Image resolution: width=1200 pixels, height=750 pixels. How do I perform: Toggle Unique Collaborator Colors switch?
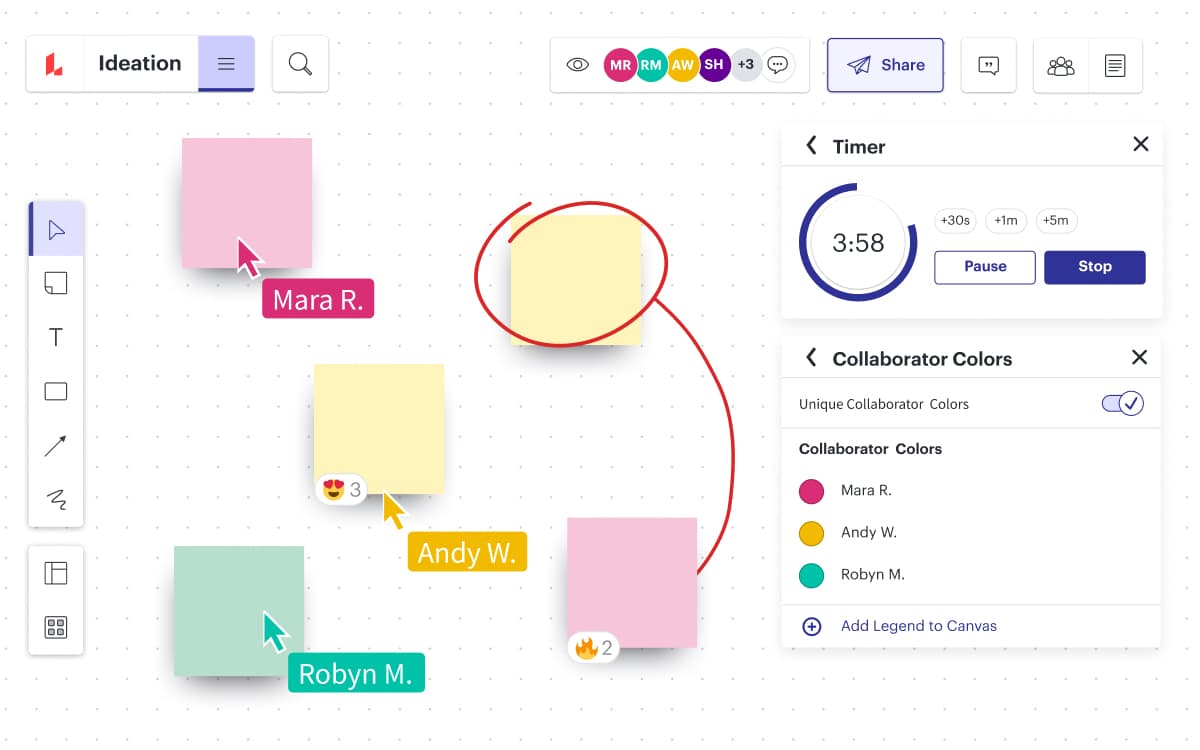[1122, 404]
